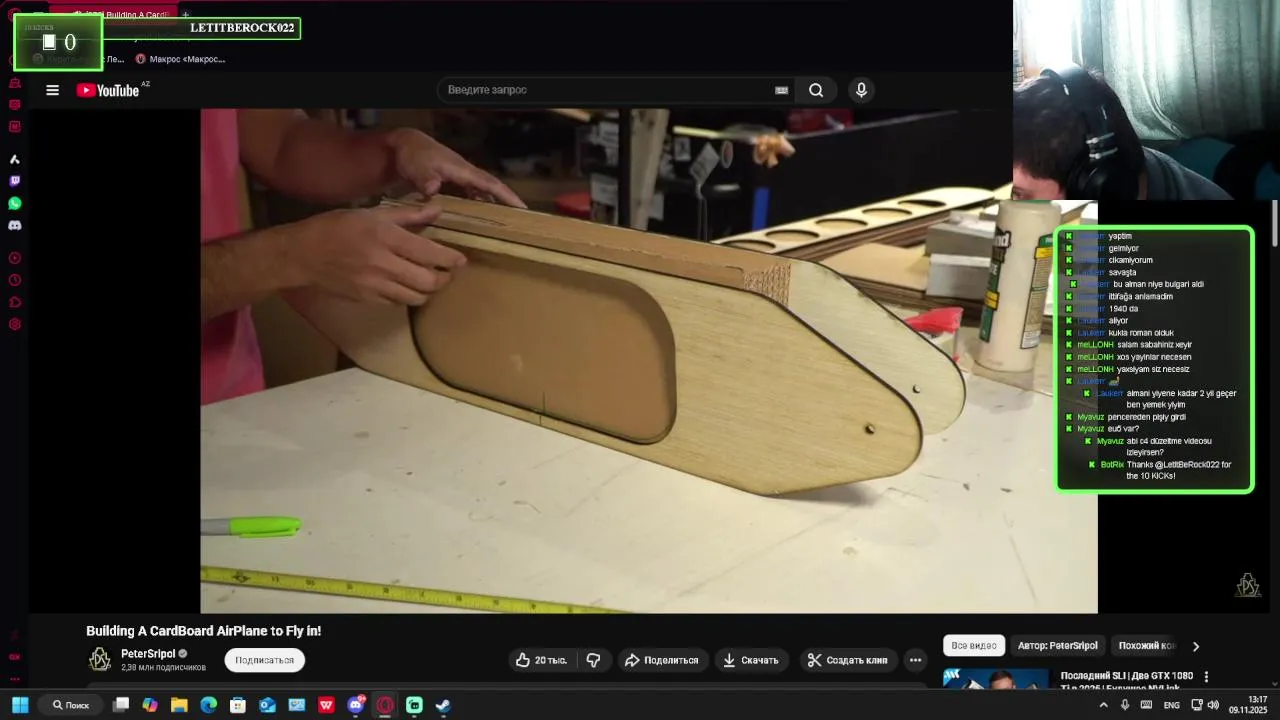The height and width of the screenshot is (720, 1280).
Task: Show more filter chips with right arrow
Action: pyautogui.click(x=1196, y=646)
